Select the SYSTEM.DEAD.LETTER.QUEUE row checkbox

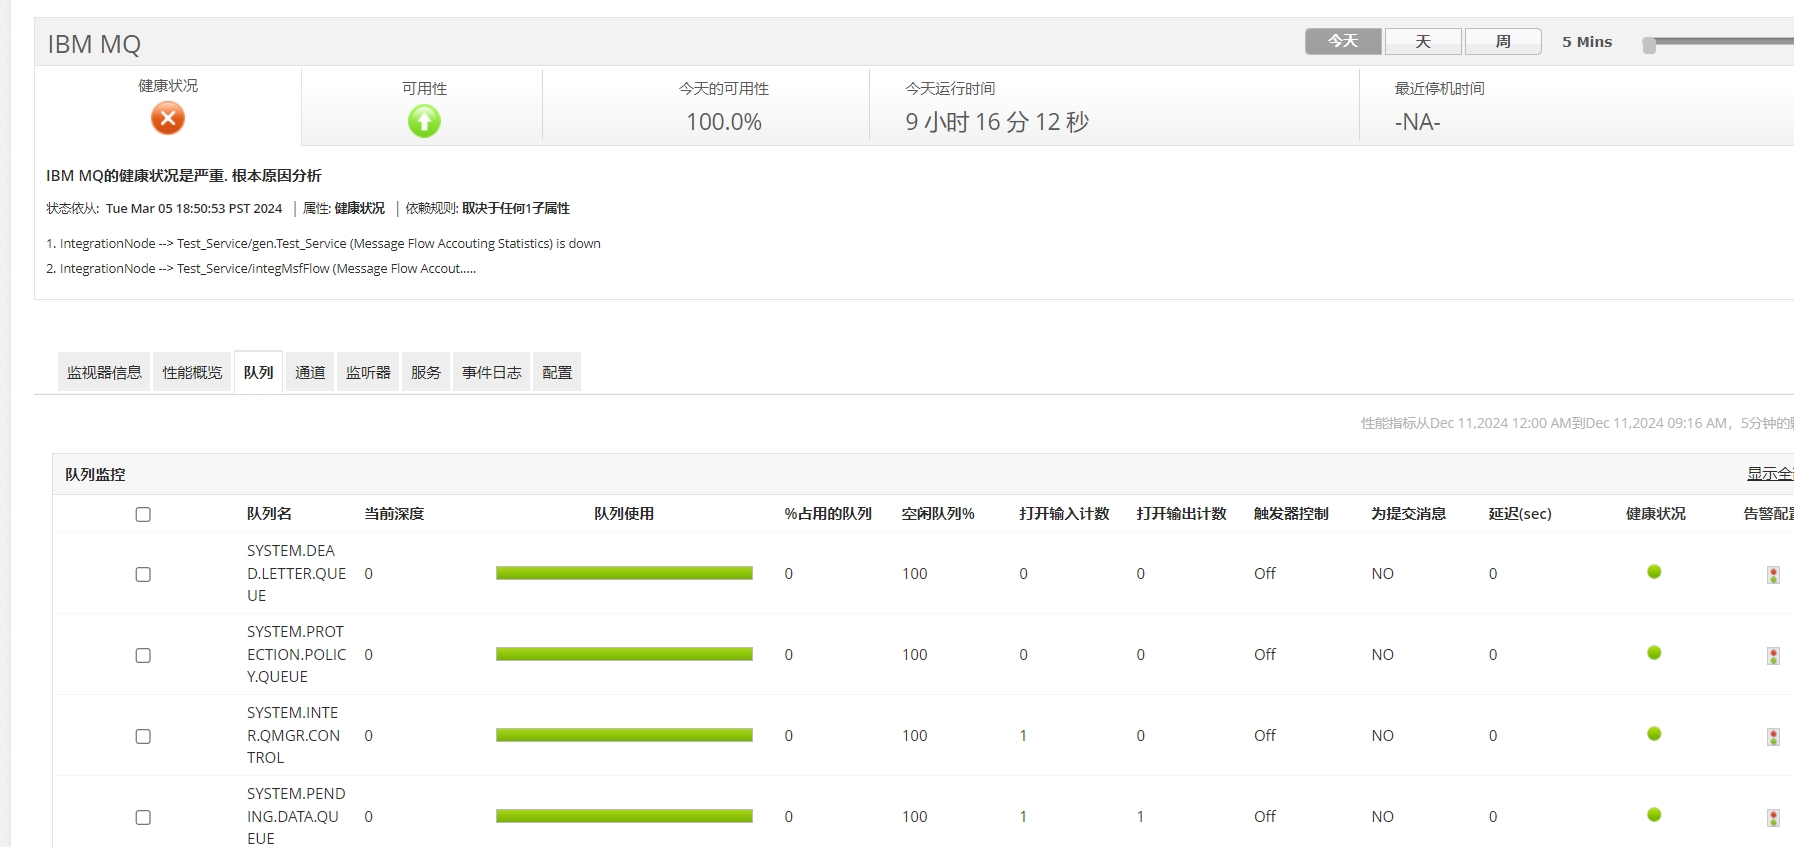143,574
